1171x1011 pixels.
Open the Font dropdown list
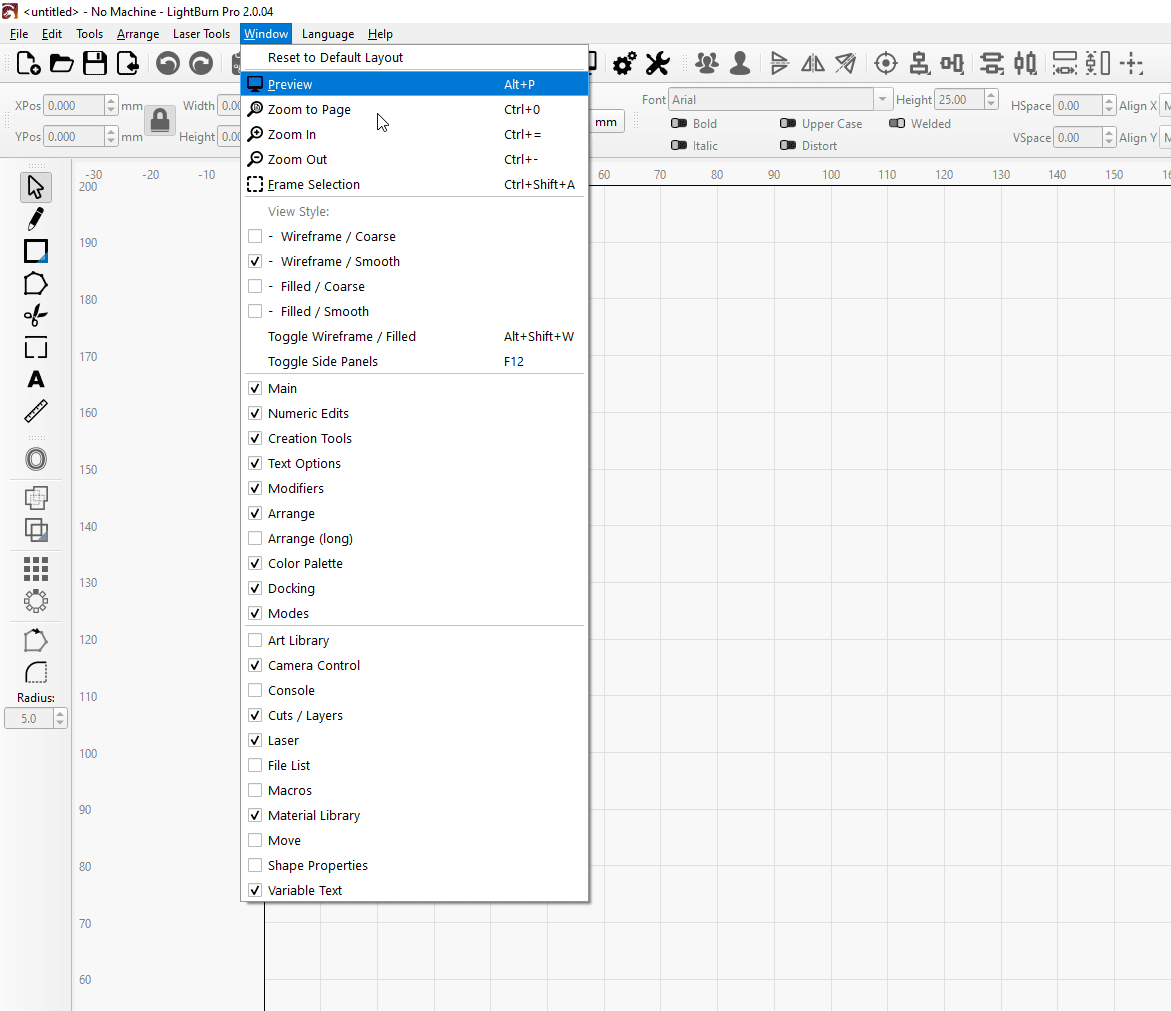tap(883, 99)
